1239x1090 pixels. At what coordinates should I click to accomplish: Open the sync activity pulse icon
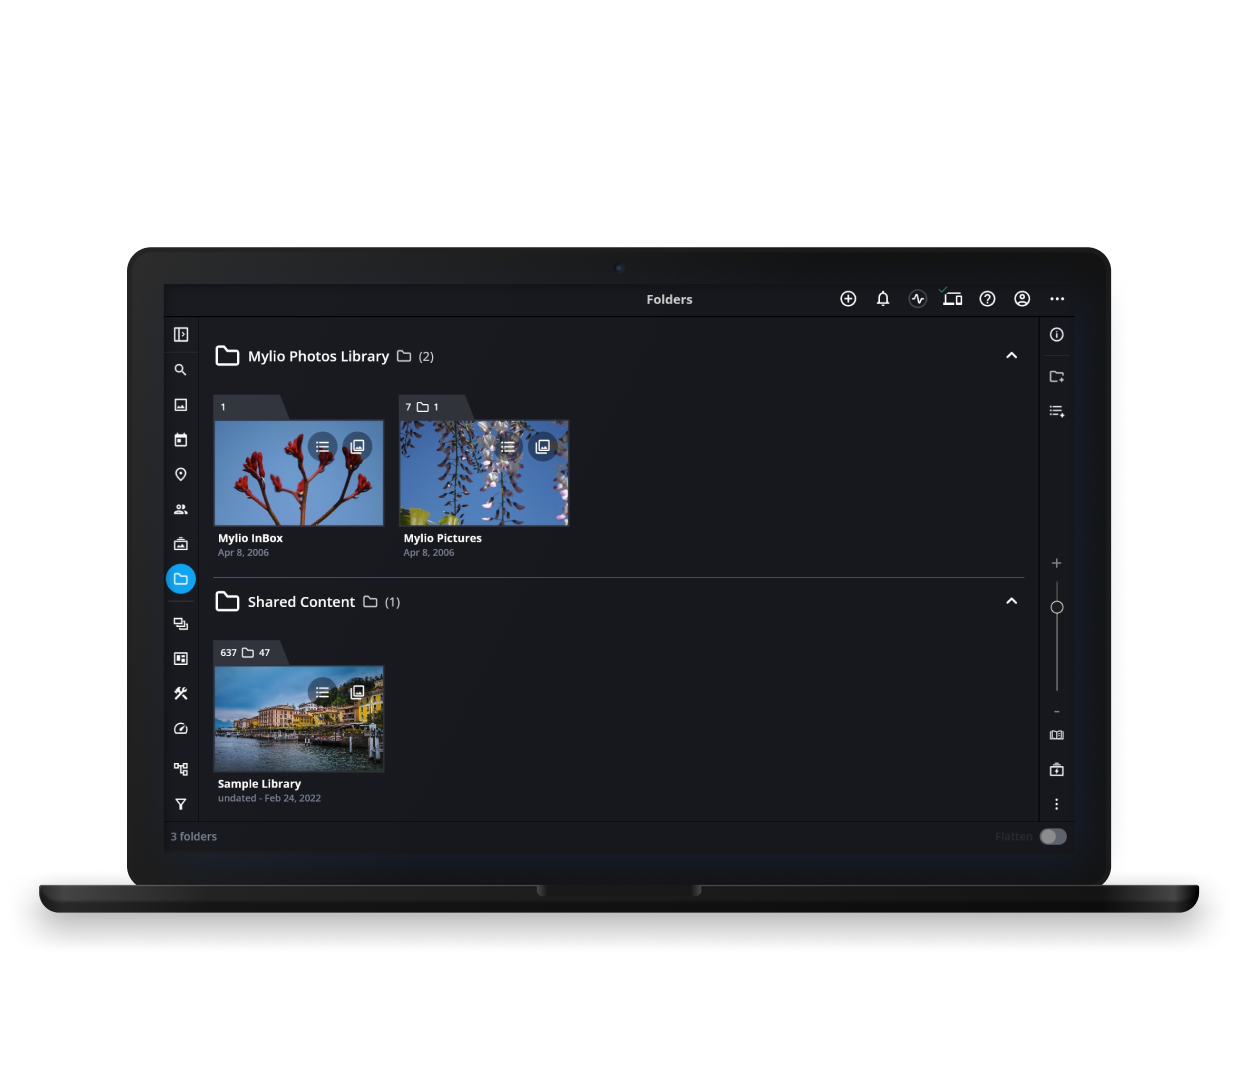tap(918, 299)
